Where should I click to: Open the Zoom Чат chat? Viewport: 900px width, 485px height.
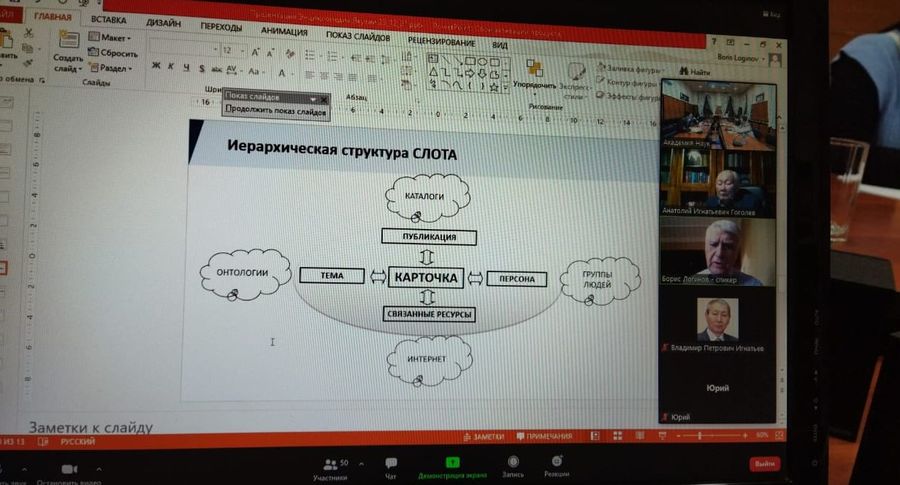coord(391,468)
